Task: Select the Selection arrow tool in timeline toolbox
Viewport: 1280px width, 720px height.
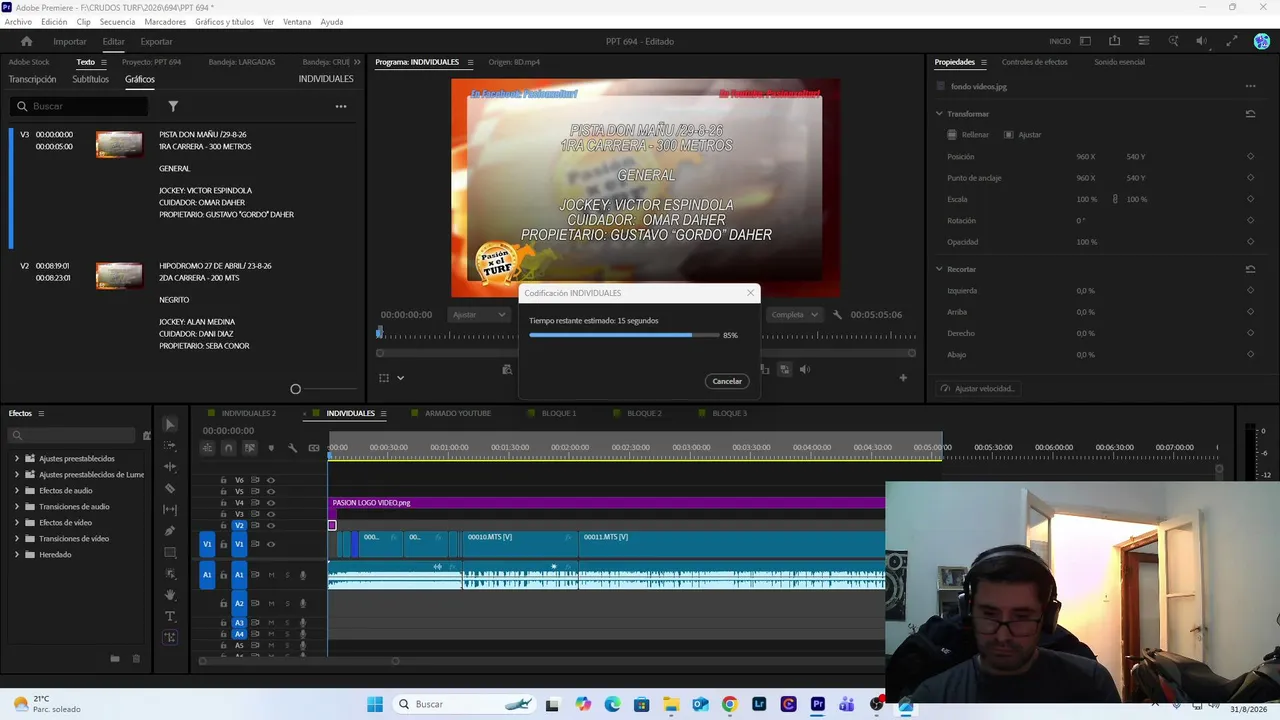Action: pos(170,425)
